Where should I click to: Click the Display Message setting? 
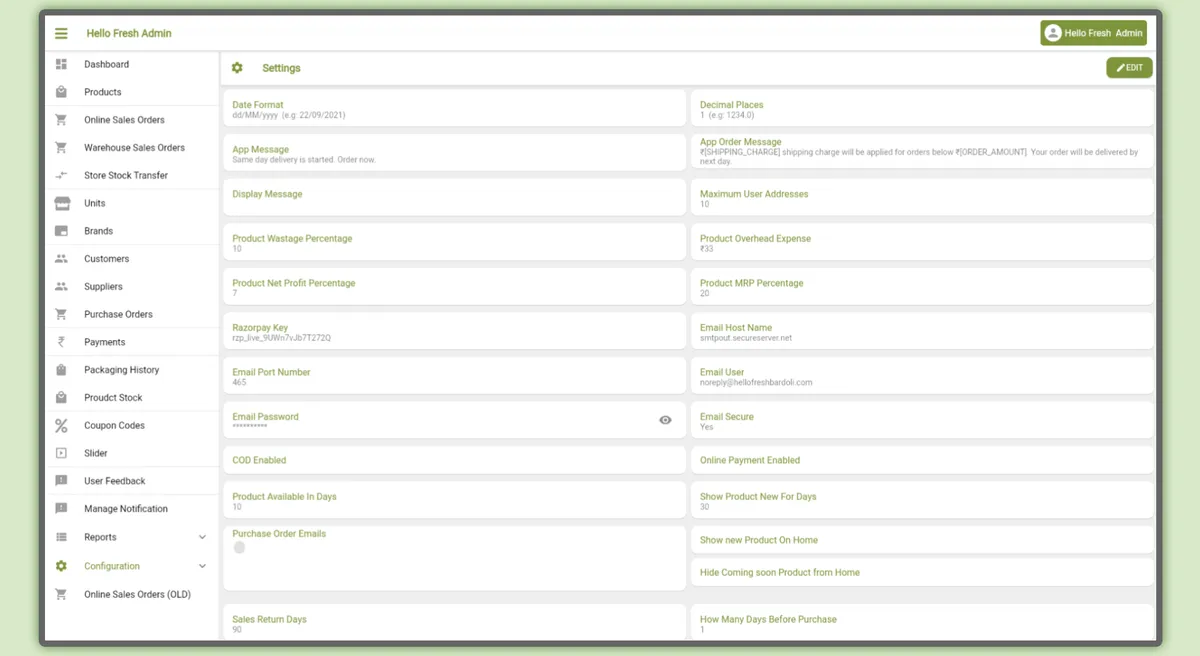pyautogui.click(x=454, y=197)
